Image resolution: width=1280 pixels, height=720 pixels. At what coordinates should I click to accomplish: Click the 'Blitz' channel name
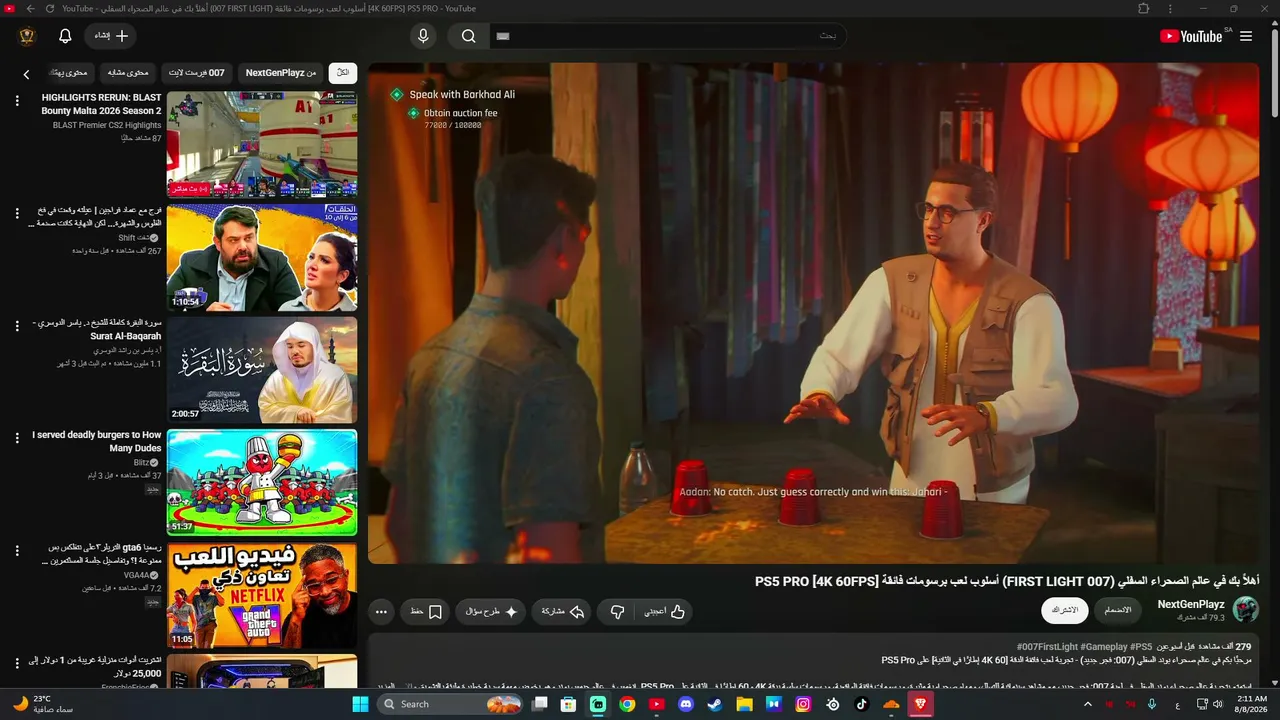click(x=141, y=463)
